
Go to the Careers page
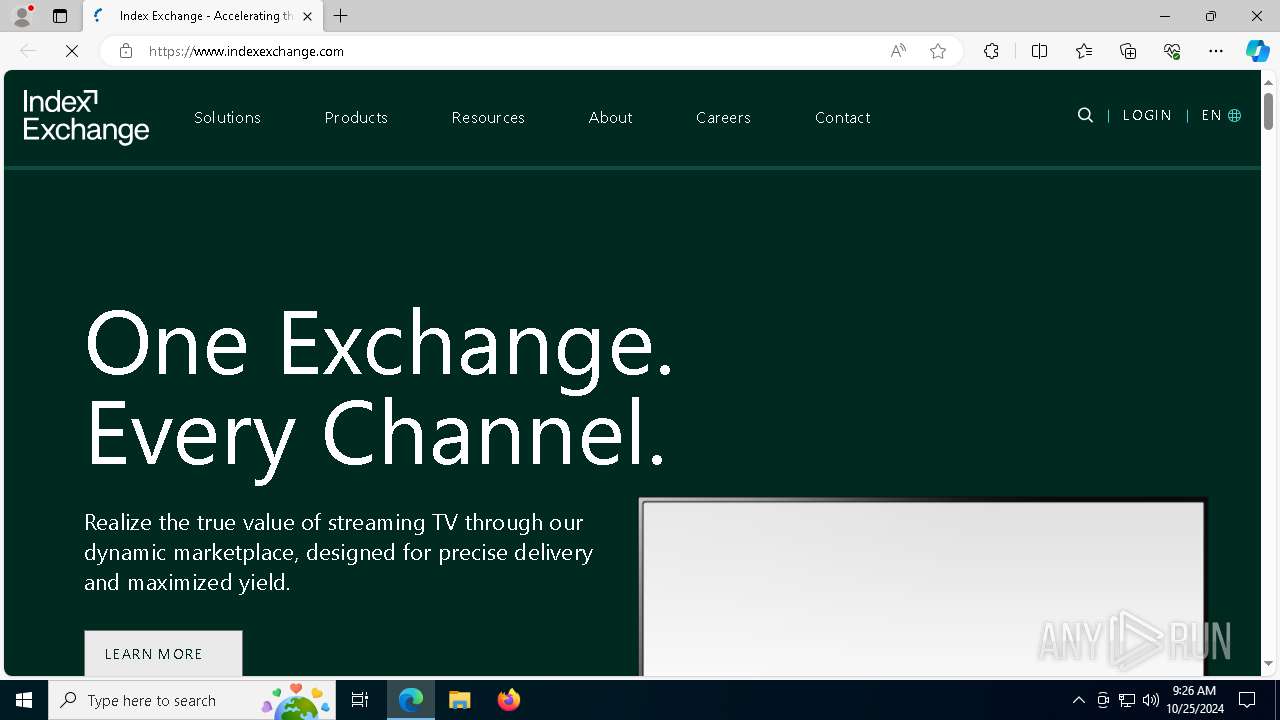click(723, 117)
